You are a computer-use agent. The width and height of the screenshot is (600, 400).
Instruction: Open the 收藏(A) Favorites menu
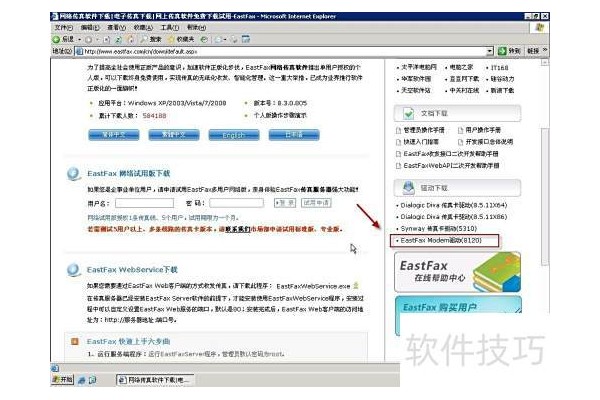pos(143,28)
